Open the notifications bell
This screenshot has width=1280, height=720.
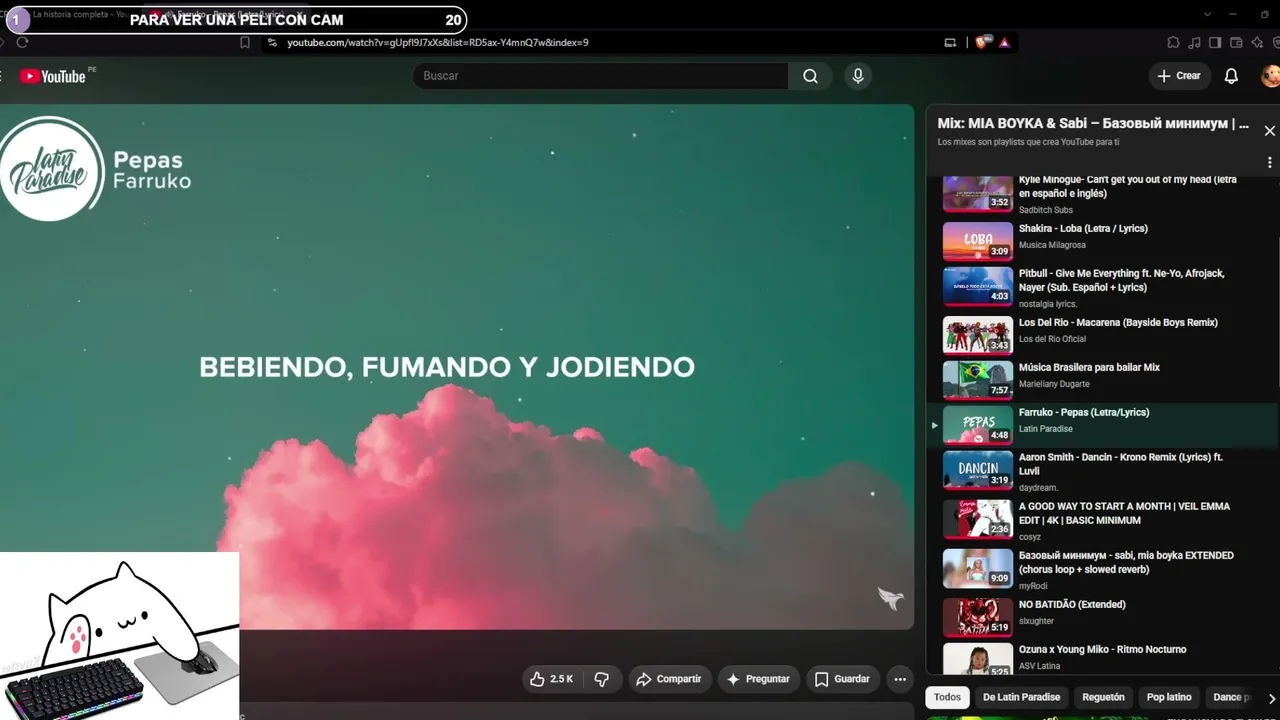tap(1231, 76)
